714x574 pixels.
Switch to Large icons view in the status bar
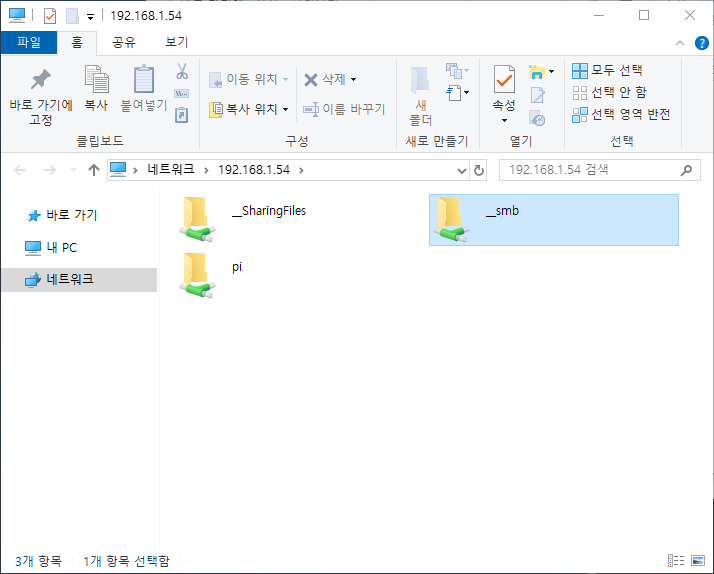click(698, 560)
